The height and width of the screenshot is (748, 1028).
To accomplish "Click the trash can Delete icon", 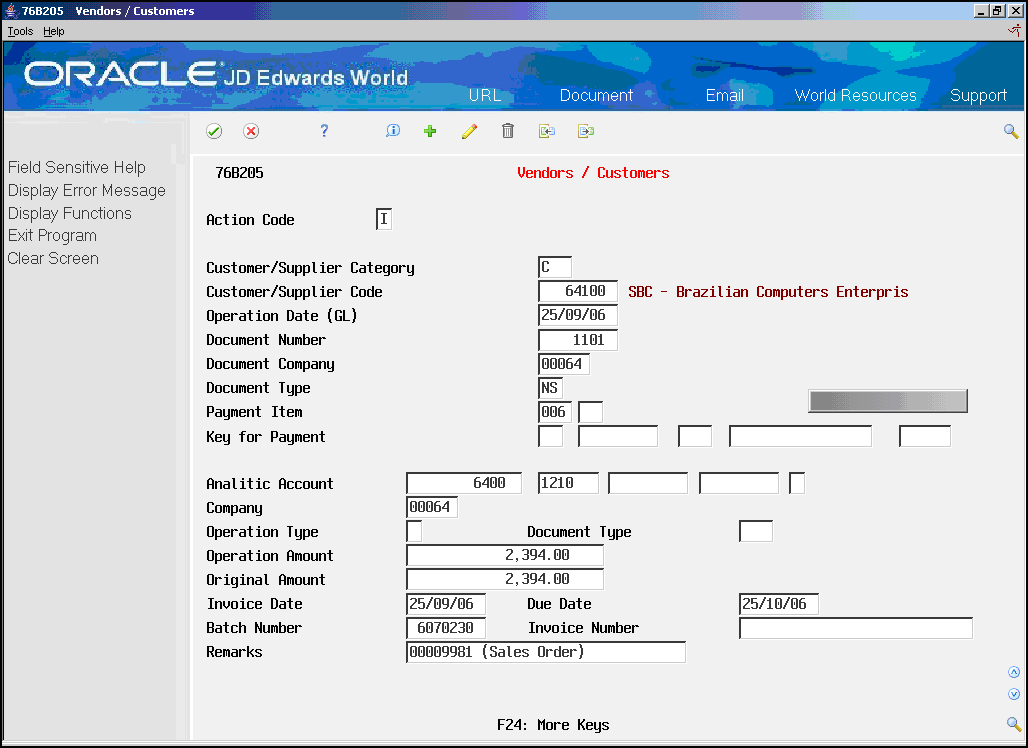I will (x=507, y=131).
